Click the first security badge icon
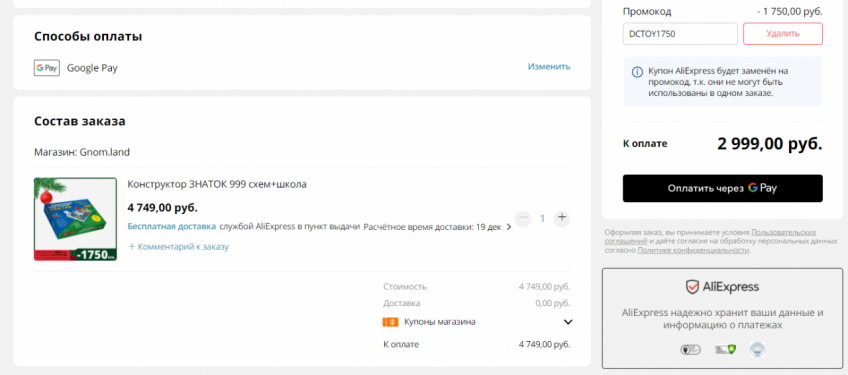The height and width of the screenshot is (375, 848). 691,350
